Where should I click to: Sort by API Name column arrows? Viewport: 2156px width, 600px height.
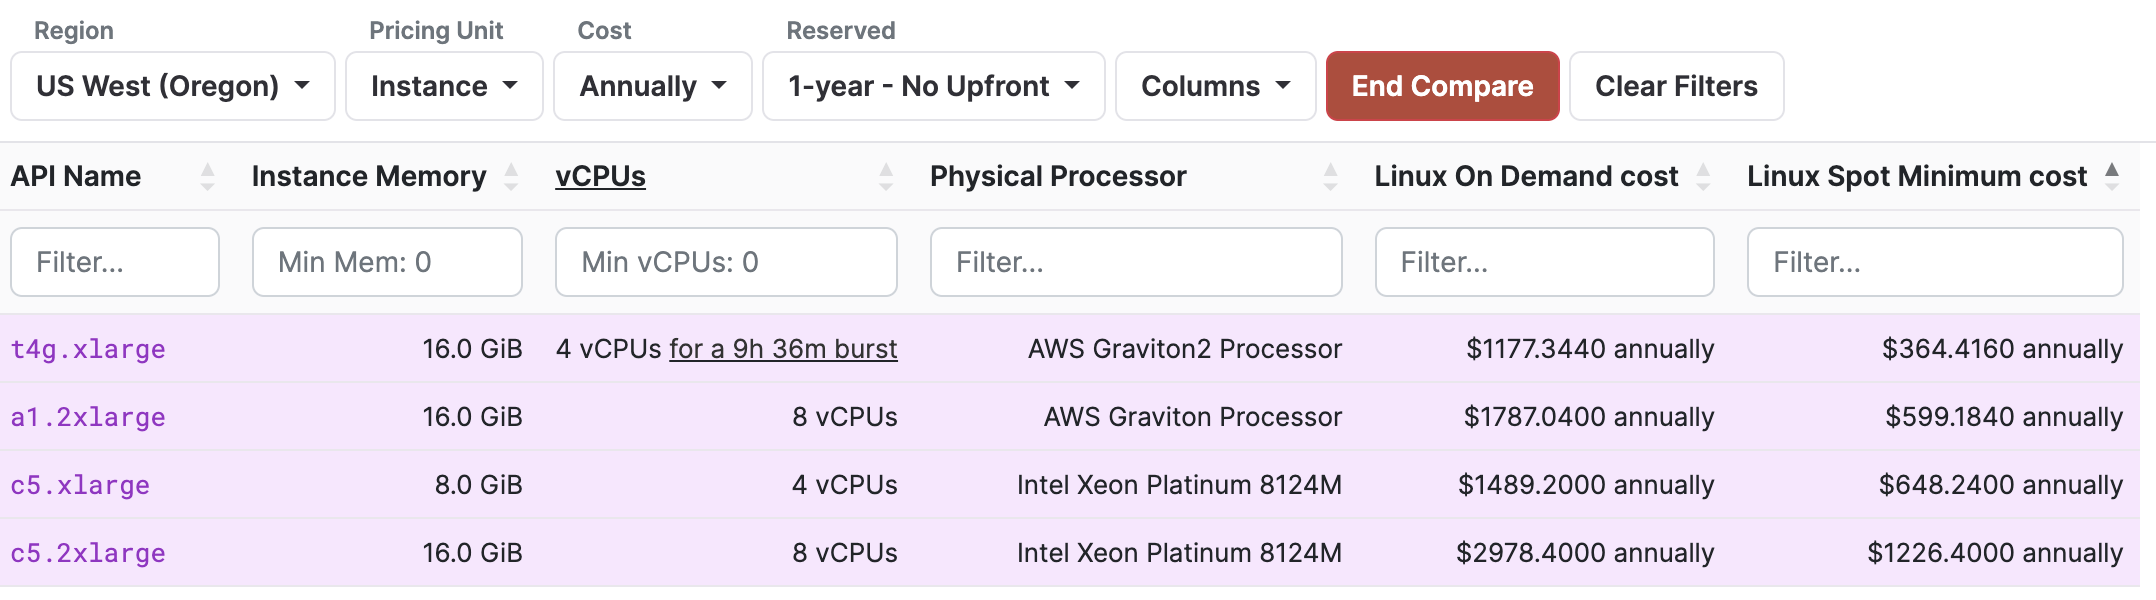click(207, 177)
